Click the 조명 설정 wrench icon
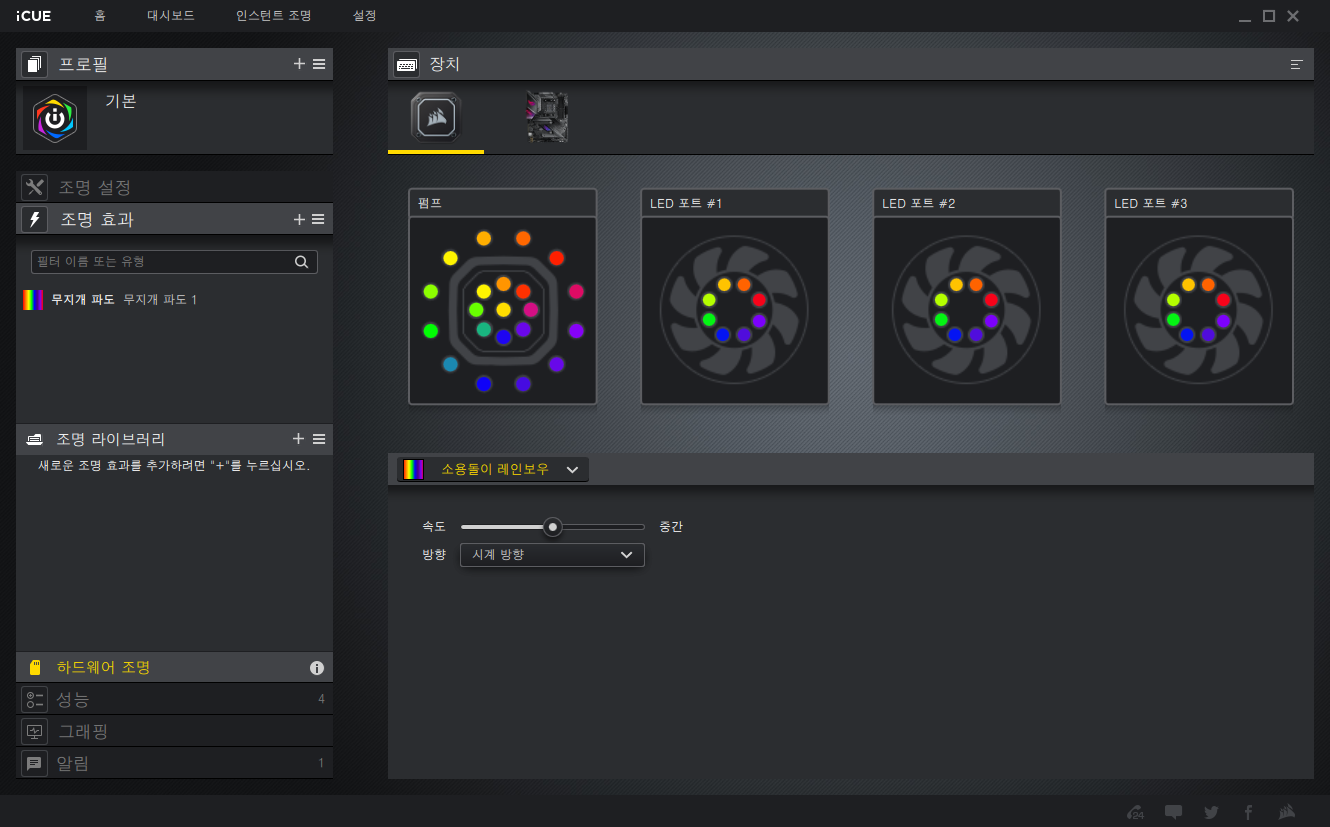1330x827 pixels. coord(34,187)
